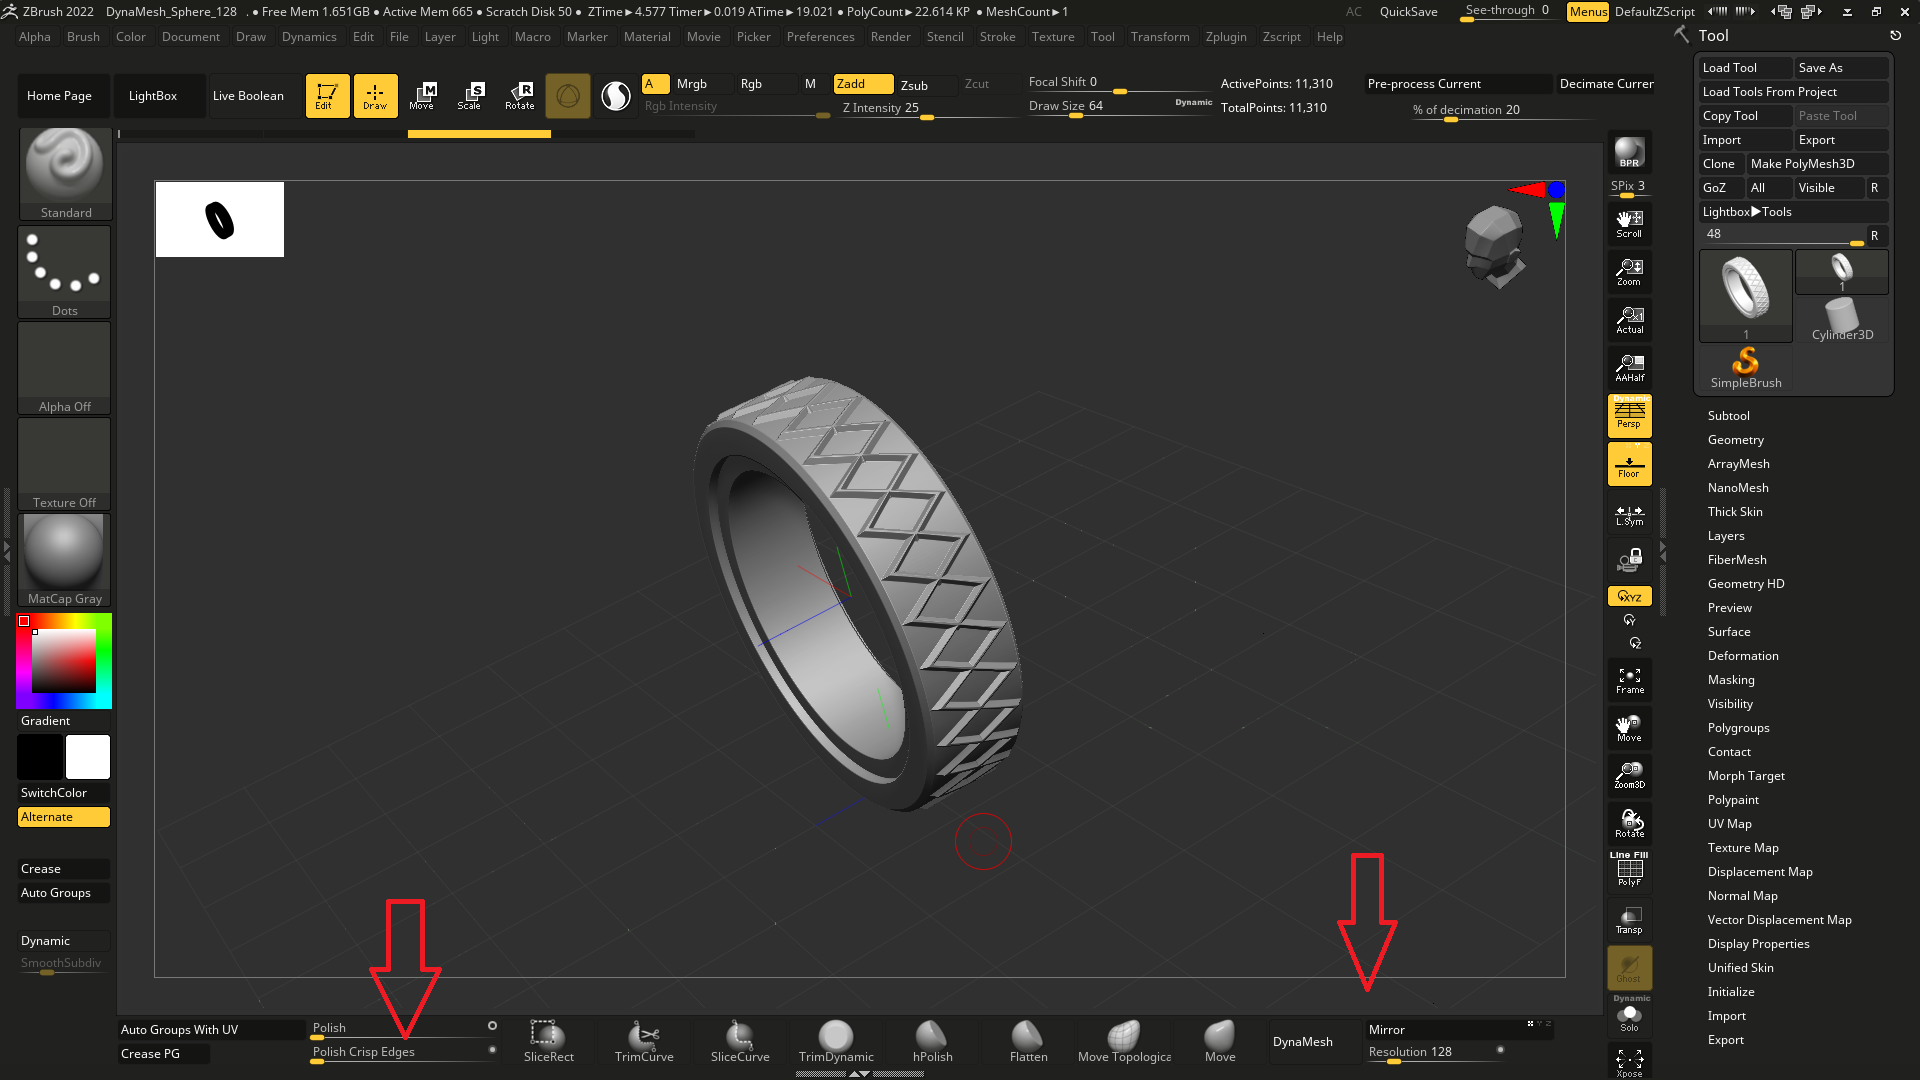Image resolution: width=1920 pixels, height=1080 pixels.
Task: Choose the TrimCurve brush
Action: [644, 1041]
